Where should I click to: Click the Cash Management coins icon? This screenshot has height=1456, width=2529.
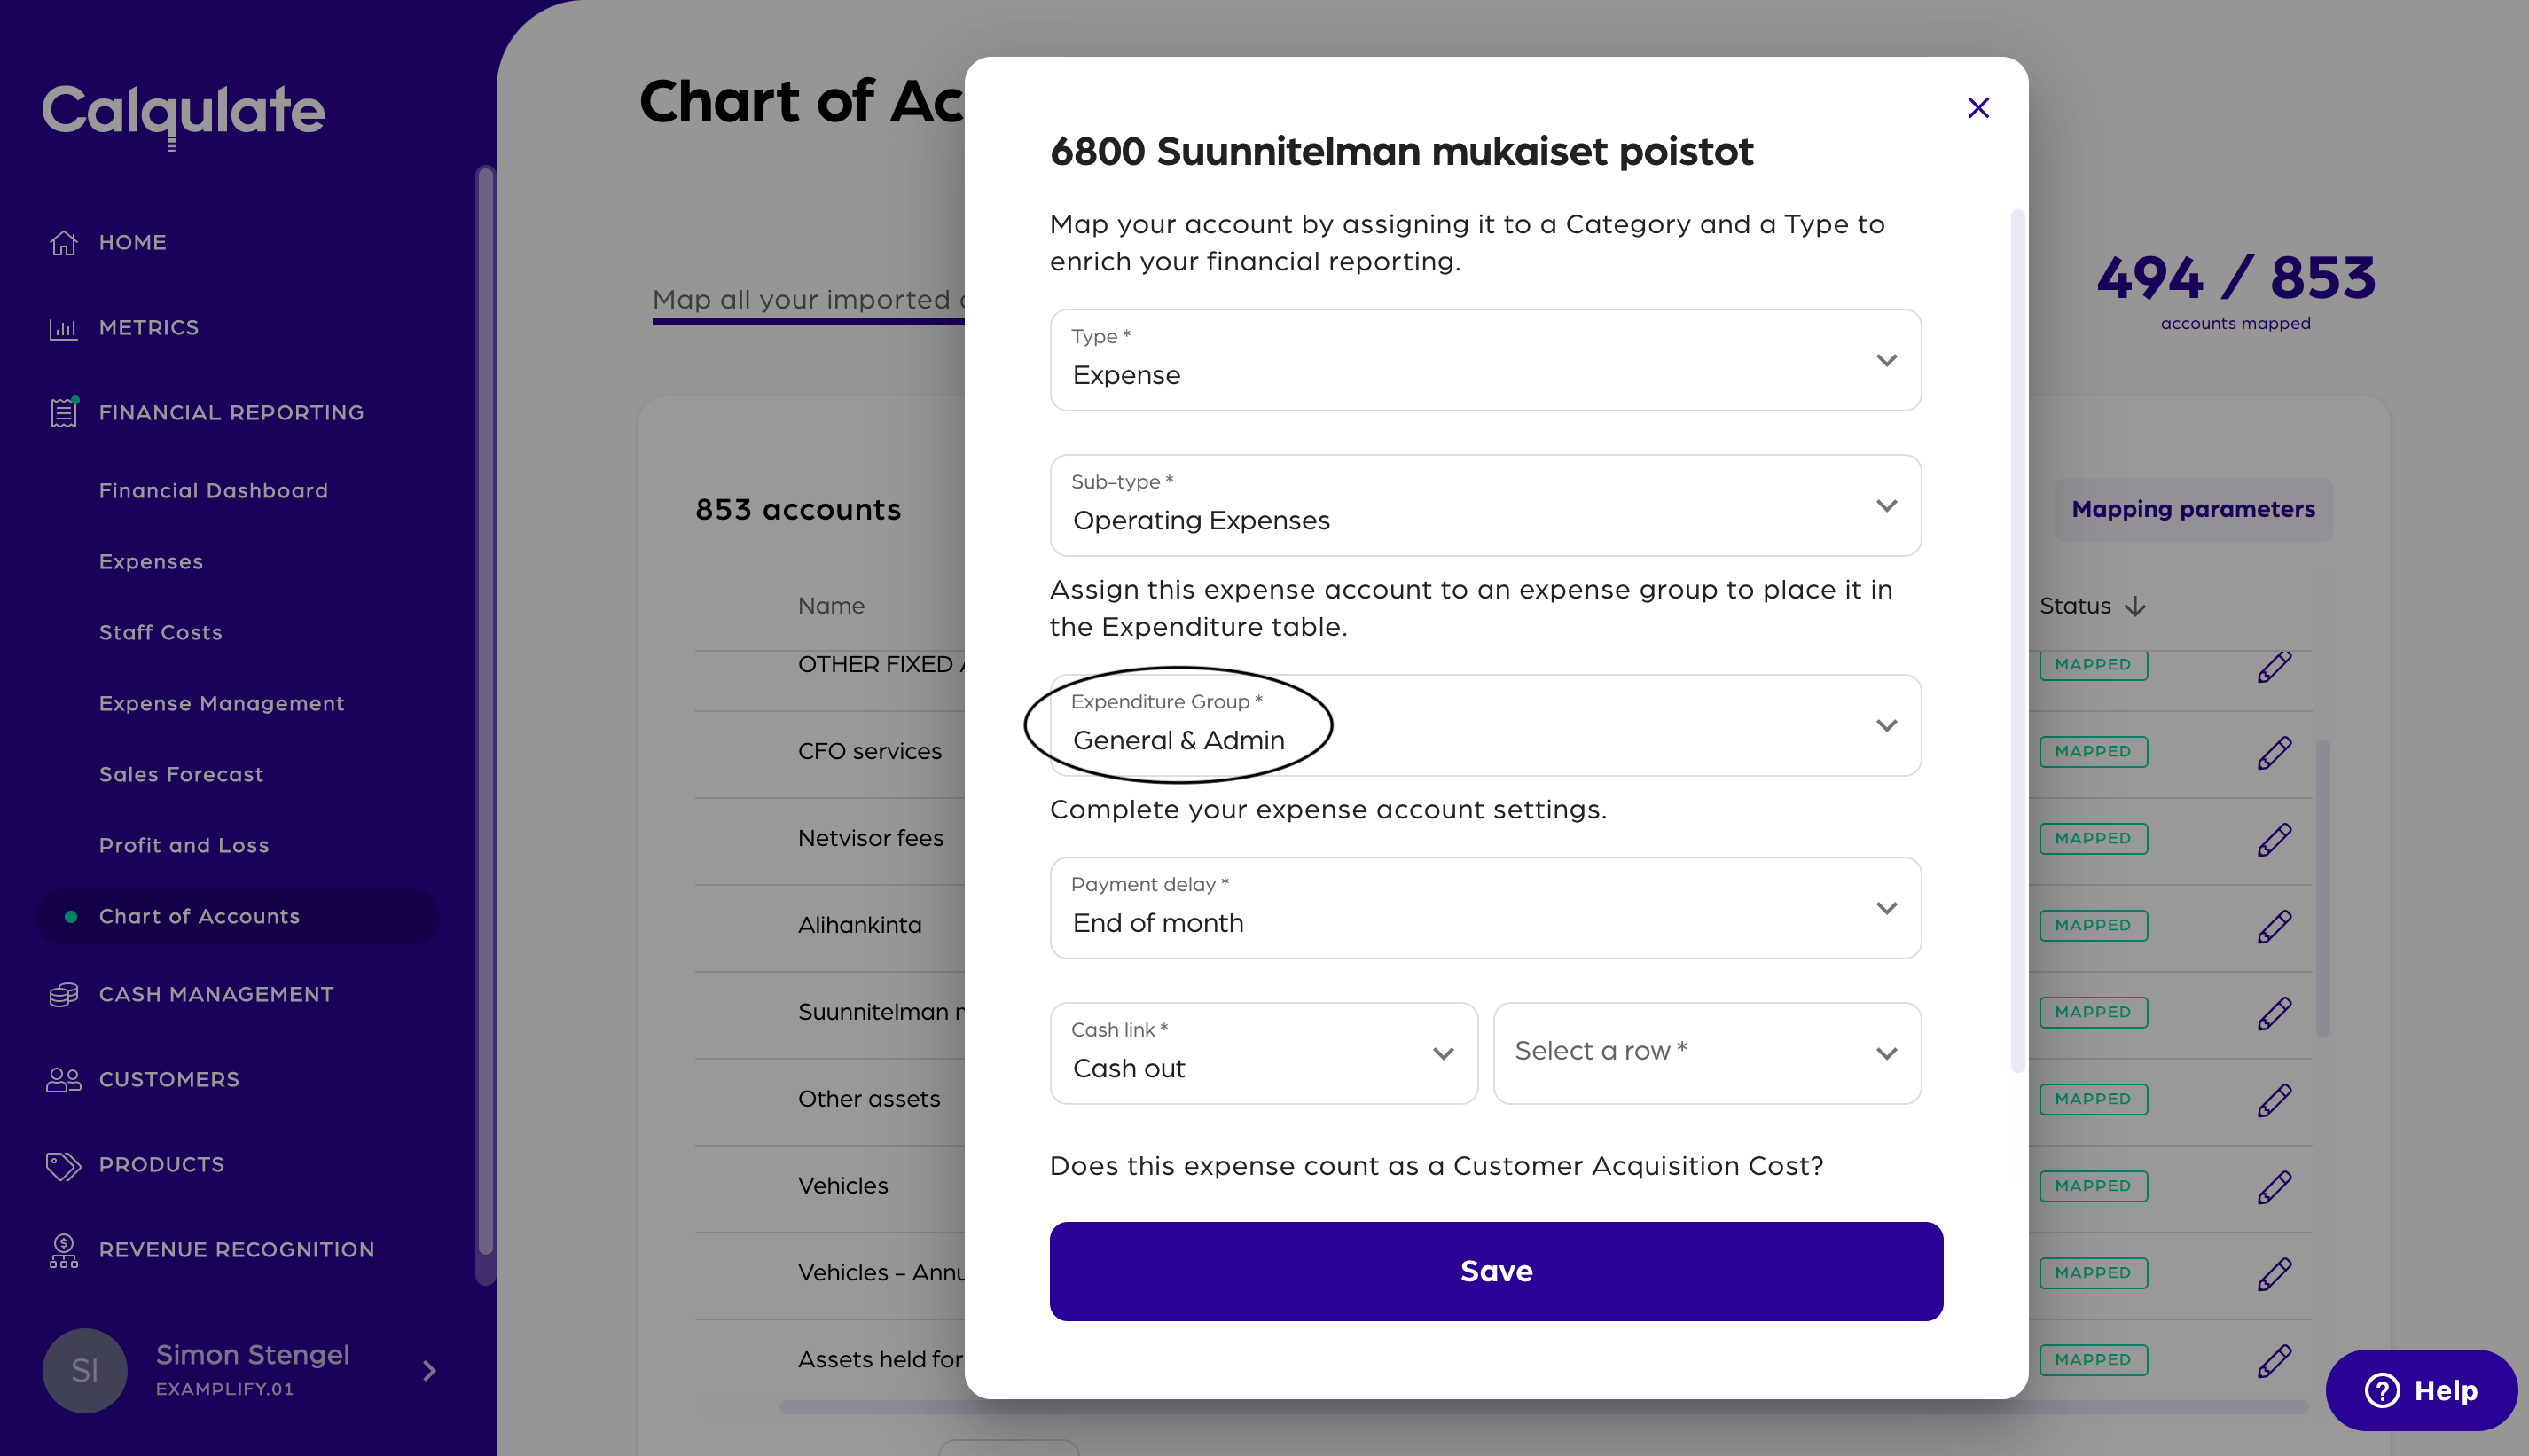[x=63, y=995]
